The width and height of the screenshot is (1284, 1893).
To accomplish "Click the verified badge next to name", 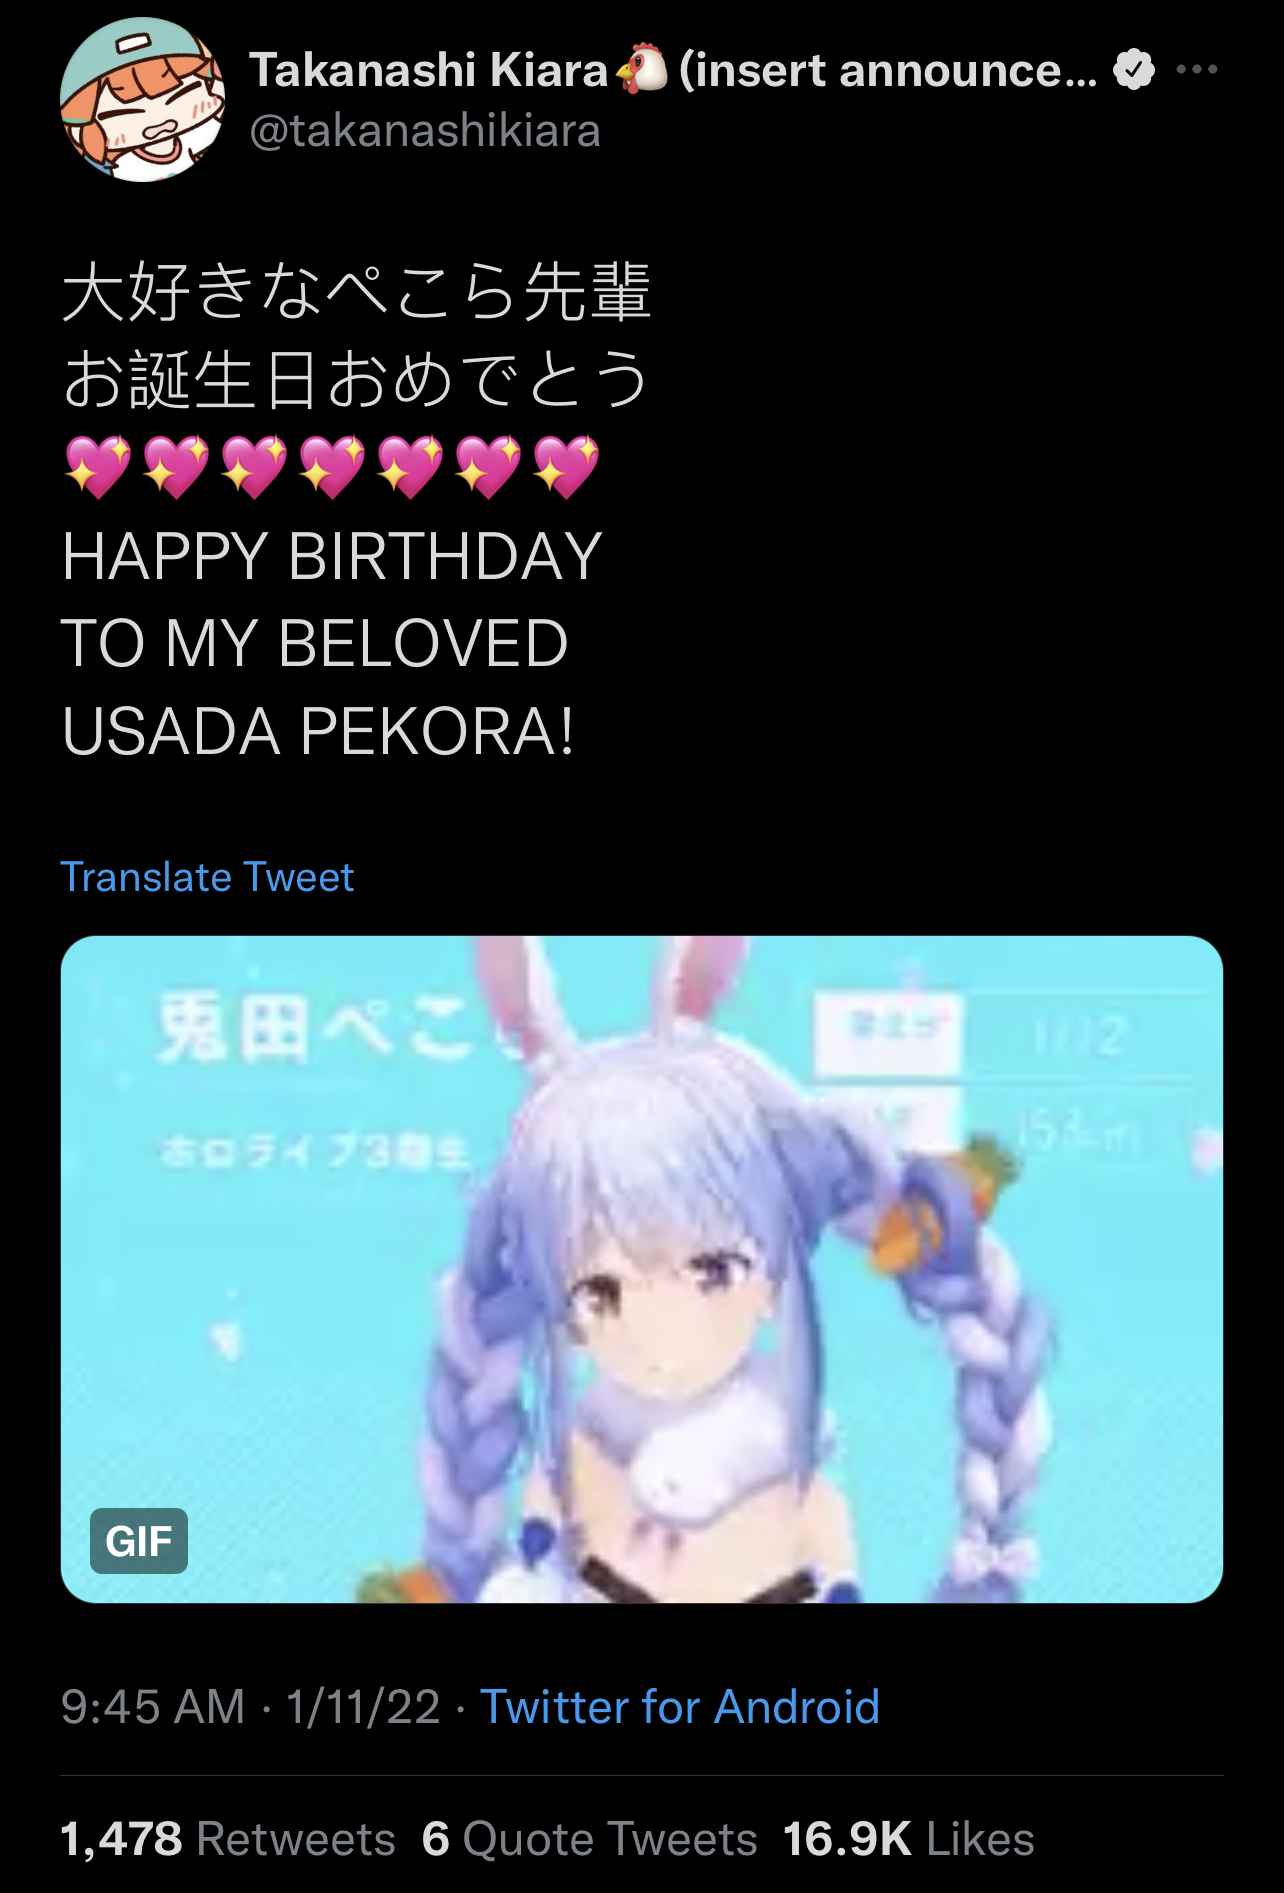I will click(x=1134, y=69).
